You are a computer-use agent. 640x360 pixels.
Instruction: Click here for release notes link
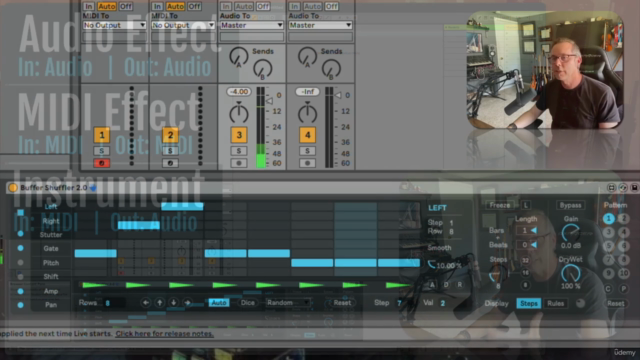[x=164, y=333]
